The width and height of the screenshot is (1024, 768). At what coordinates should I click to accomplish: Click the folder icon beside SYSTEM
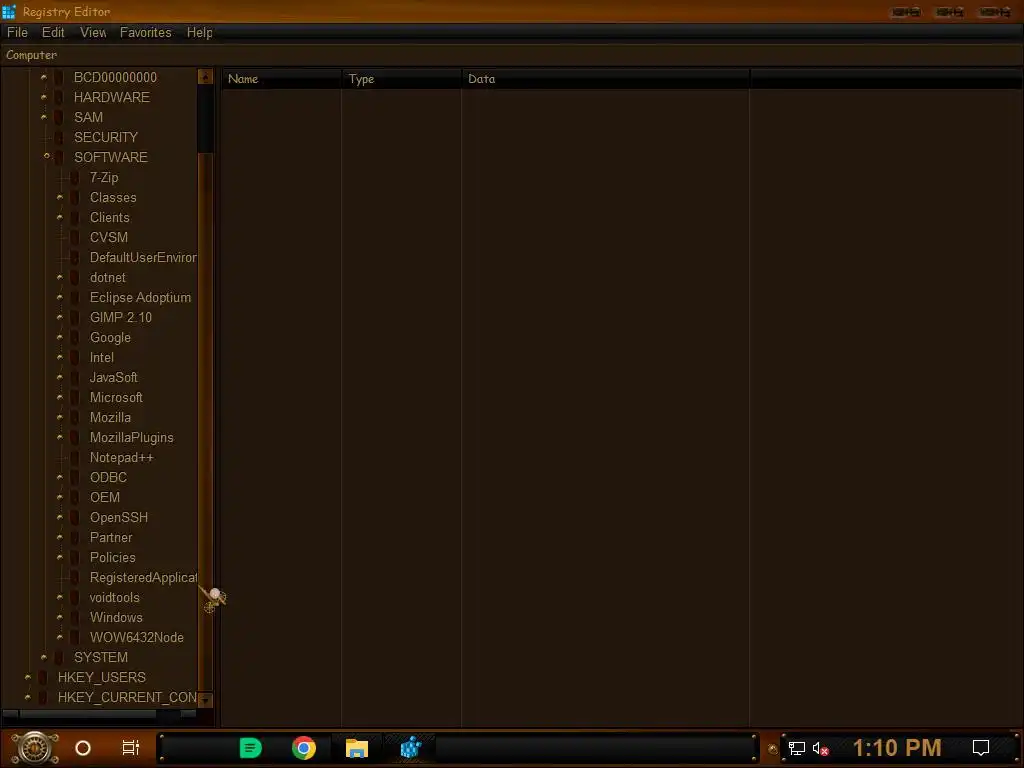coord(59,658)
